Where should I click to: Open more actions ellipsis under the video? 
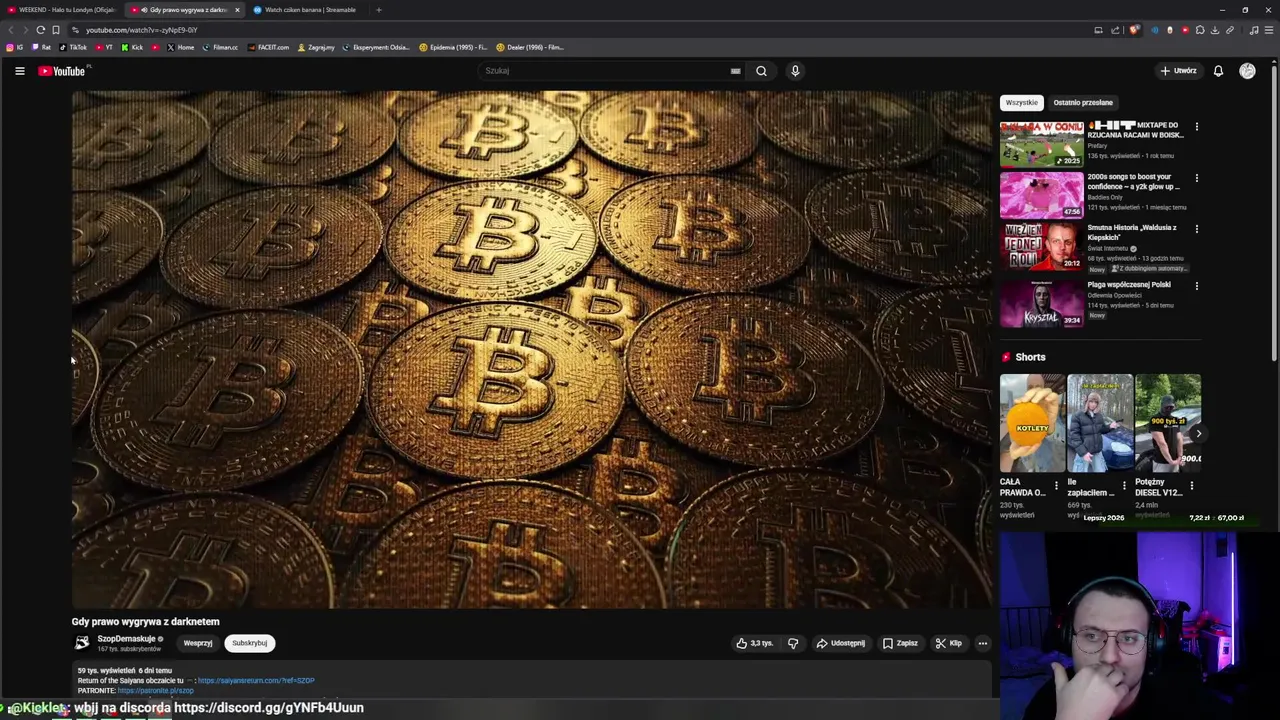(x=983, y=643)
